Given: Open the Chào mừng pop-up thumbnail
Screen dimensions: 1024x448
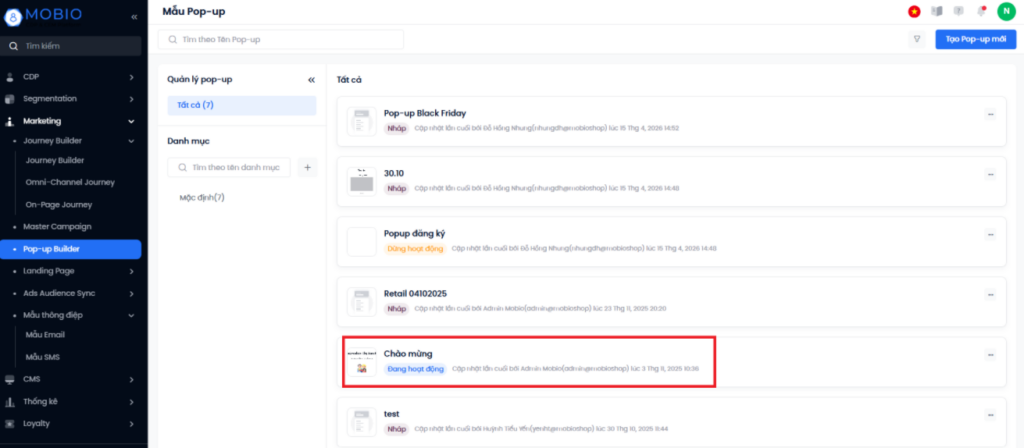Looking at the screenshot, I should (360, 361).
